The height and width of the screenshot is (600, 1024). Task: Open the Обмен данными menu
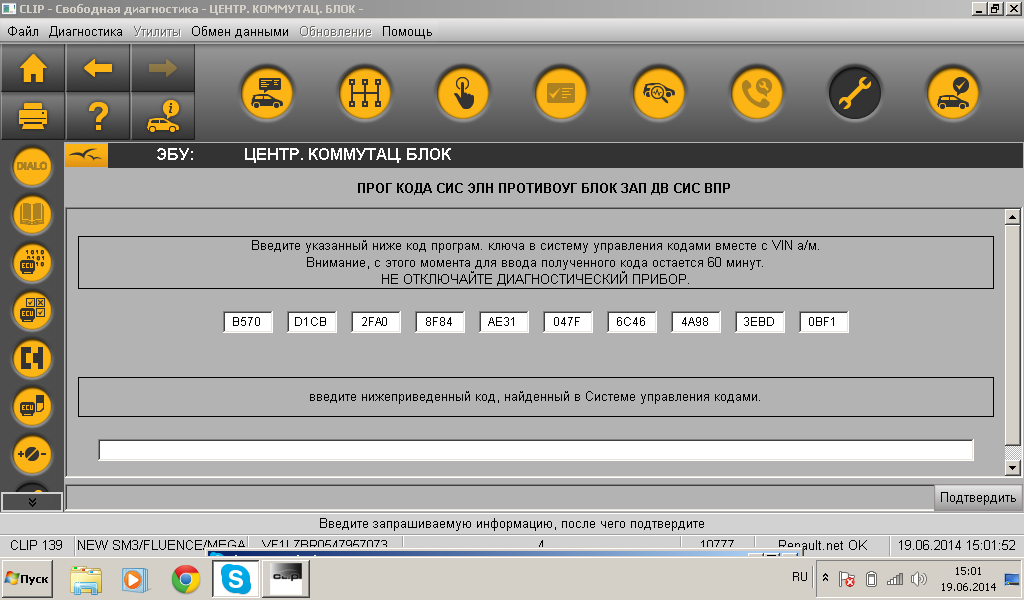pyautogui.click(x=240, y=31)
